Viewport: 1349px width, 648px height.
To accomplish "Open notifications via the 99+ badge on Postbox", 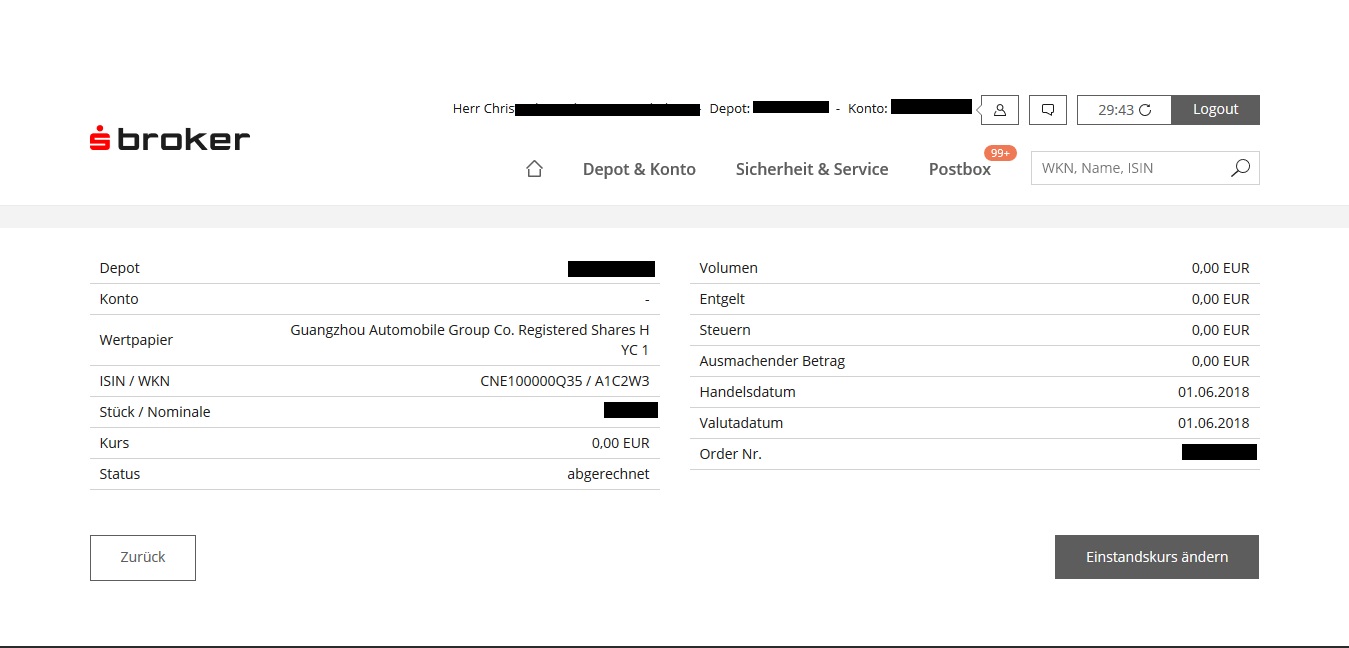I will coord(1000,152).
